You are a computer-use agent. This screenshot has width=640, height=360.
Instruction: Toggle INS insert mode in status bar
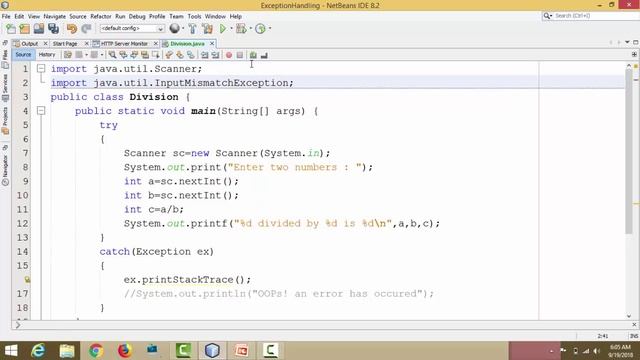tap(633, 336)
